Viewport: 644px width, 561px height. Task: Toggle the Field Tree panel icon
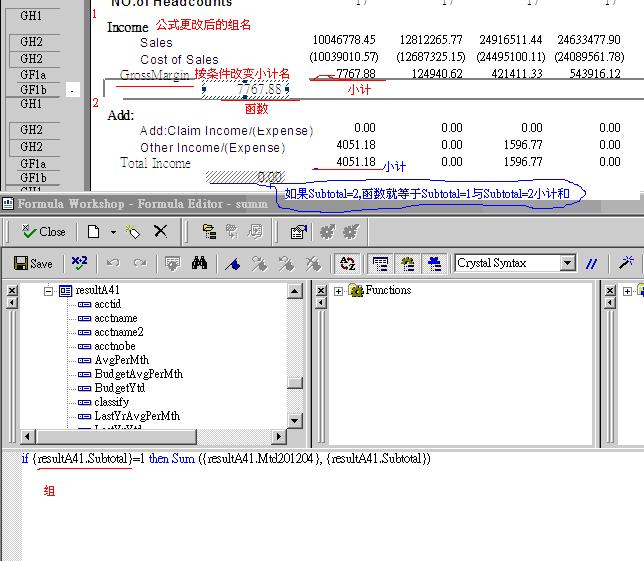(x=380, y=264)
